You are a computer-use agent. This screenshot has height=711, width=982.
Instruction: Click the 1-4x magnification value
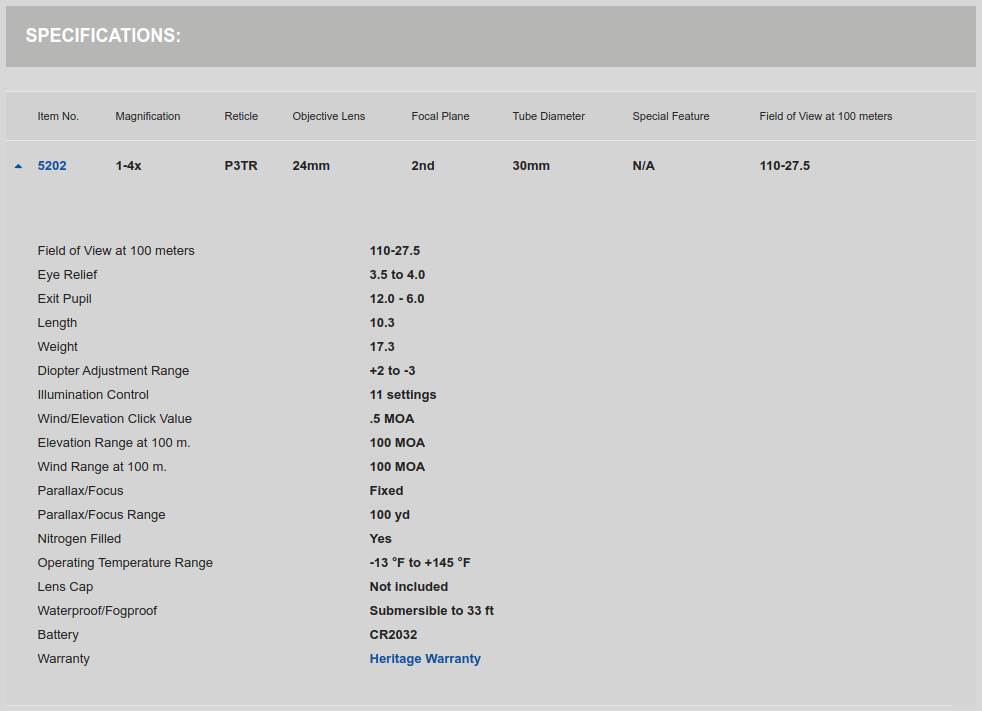click(128, 166)
